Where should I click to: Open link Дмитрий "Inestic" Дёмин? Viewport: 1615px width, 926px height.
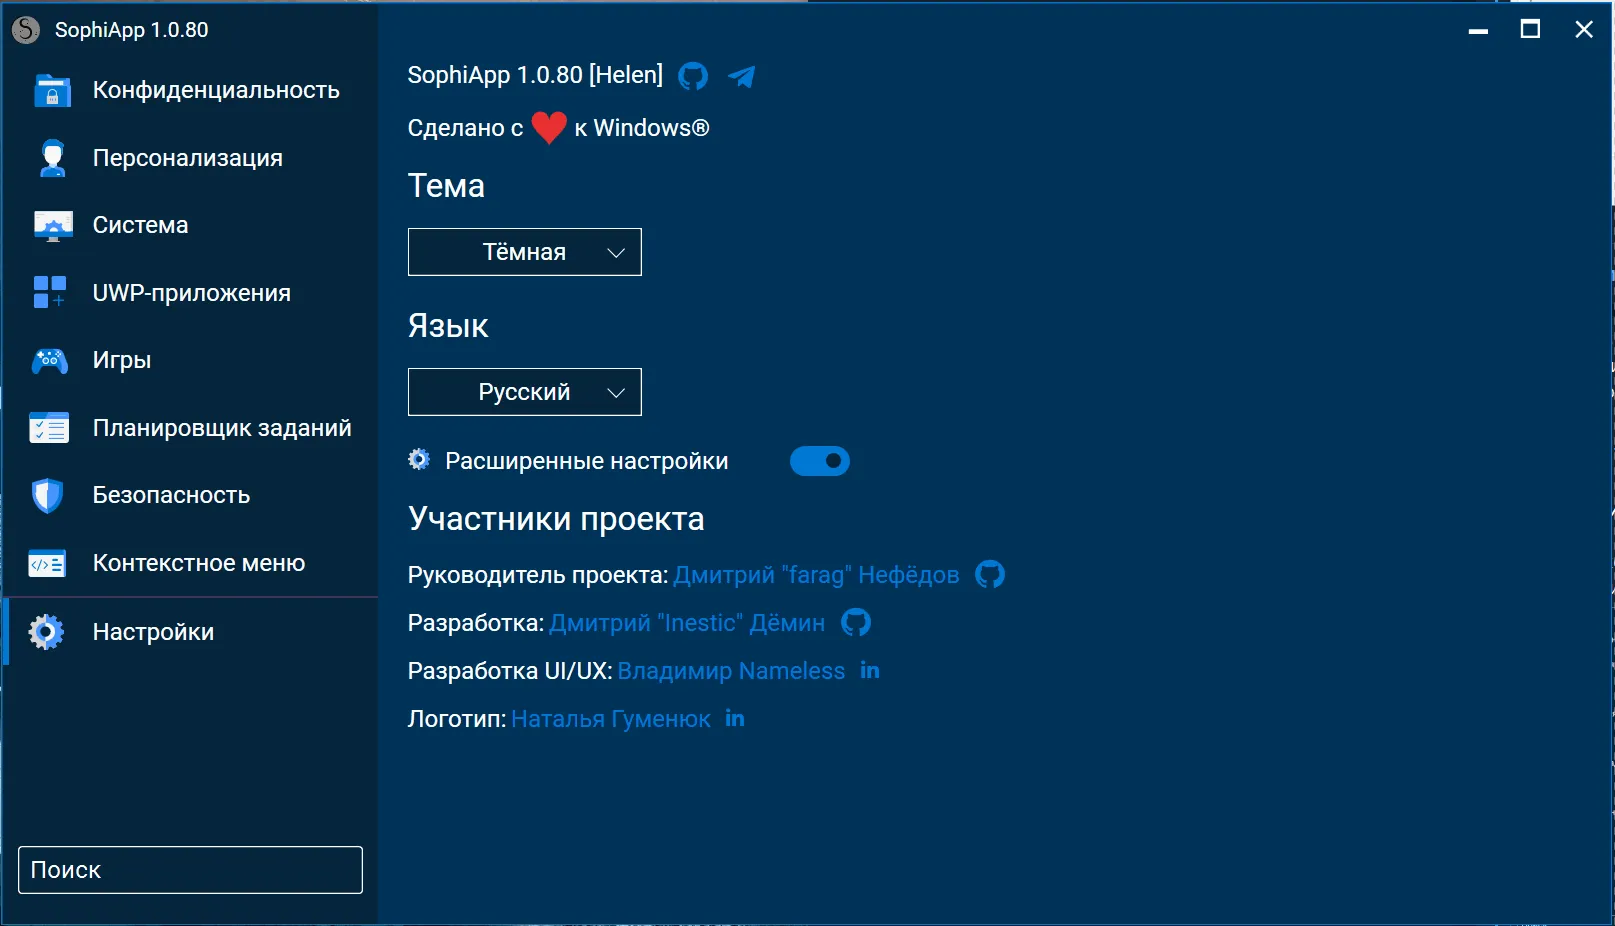point(687,623)
